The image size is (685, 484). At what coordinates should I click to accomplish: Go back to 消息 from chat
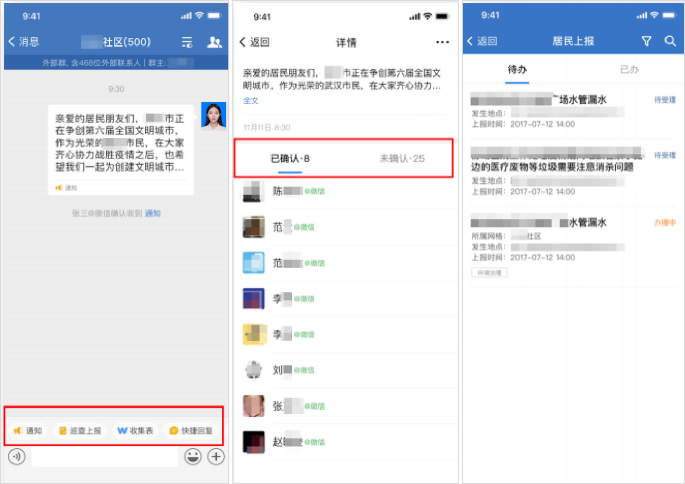tap(25, 42)
